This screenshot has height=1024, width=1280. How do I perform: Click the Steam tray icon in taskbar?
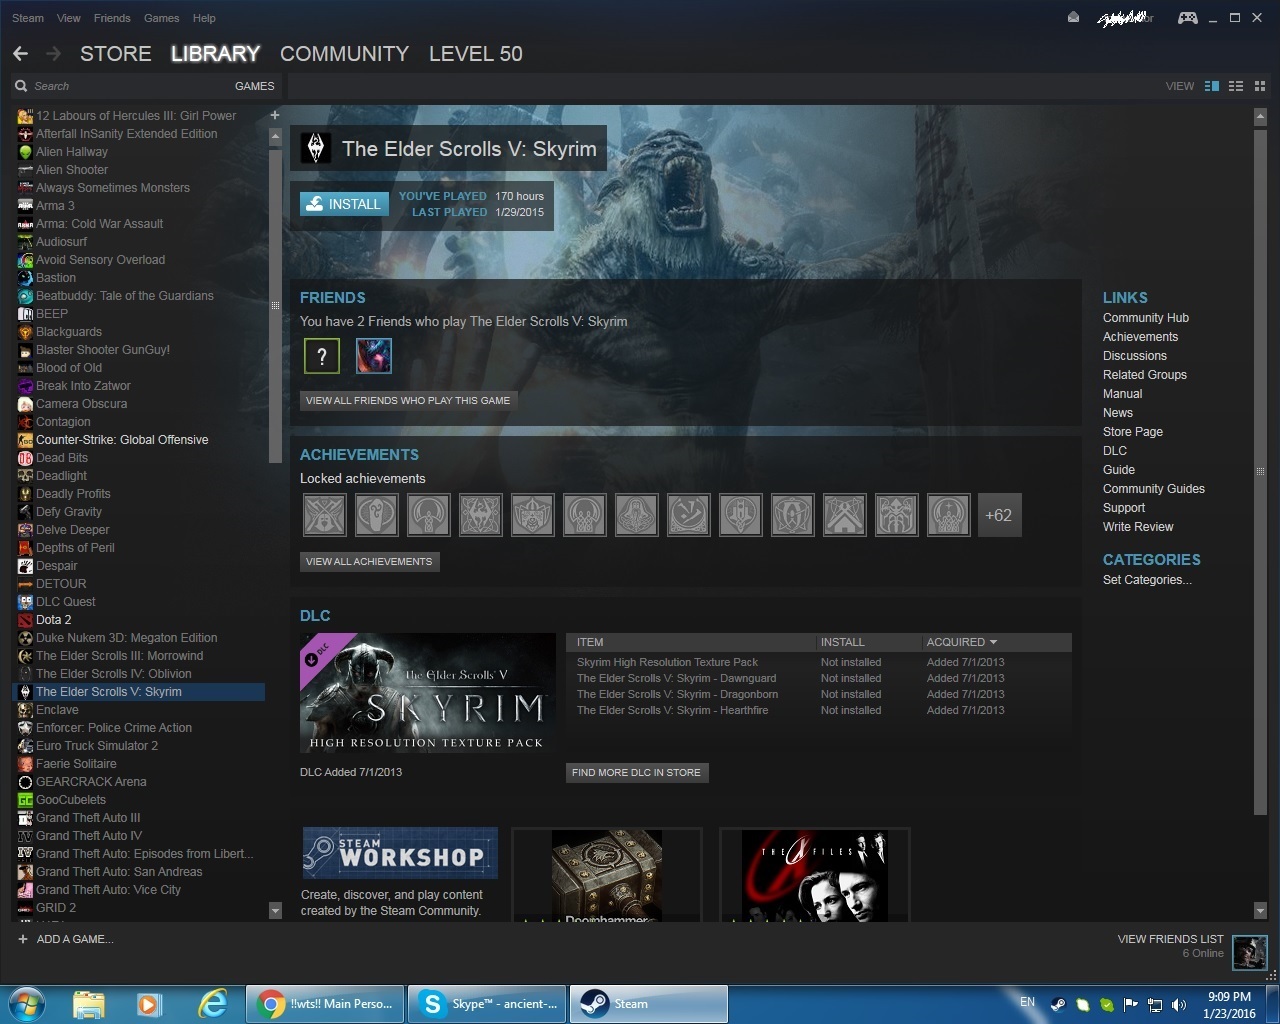pos(1057,1004)
